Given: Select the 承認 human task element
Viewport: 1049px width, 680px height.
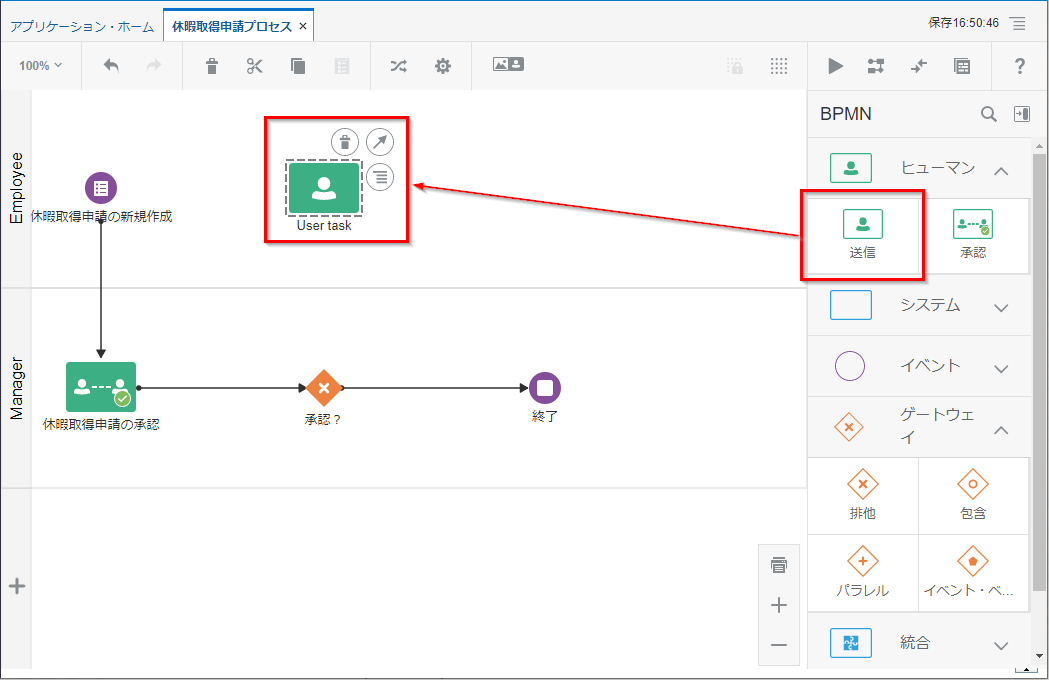Looking at the screenshot, I should tap(972, 235).
